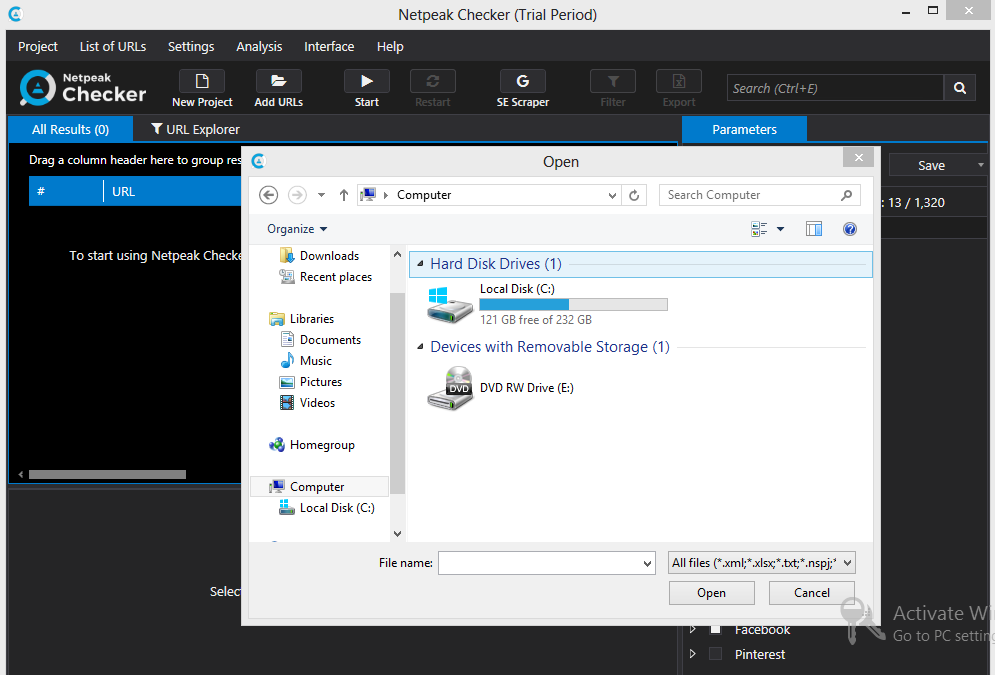
Task: Open the Documents library
Action: 330,339
